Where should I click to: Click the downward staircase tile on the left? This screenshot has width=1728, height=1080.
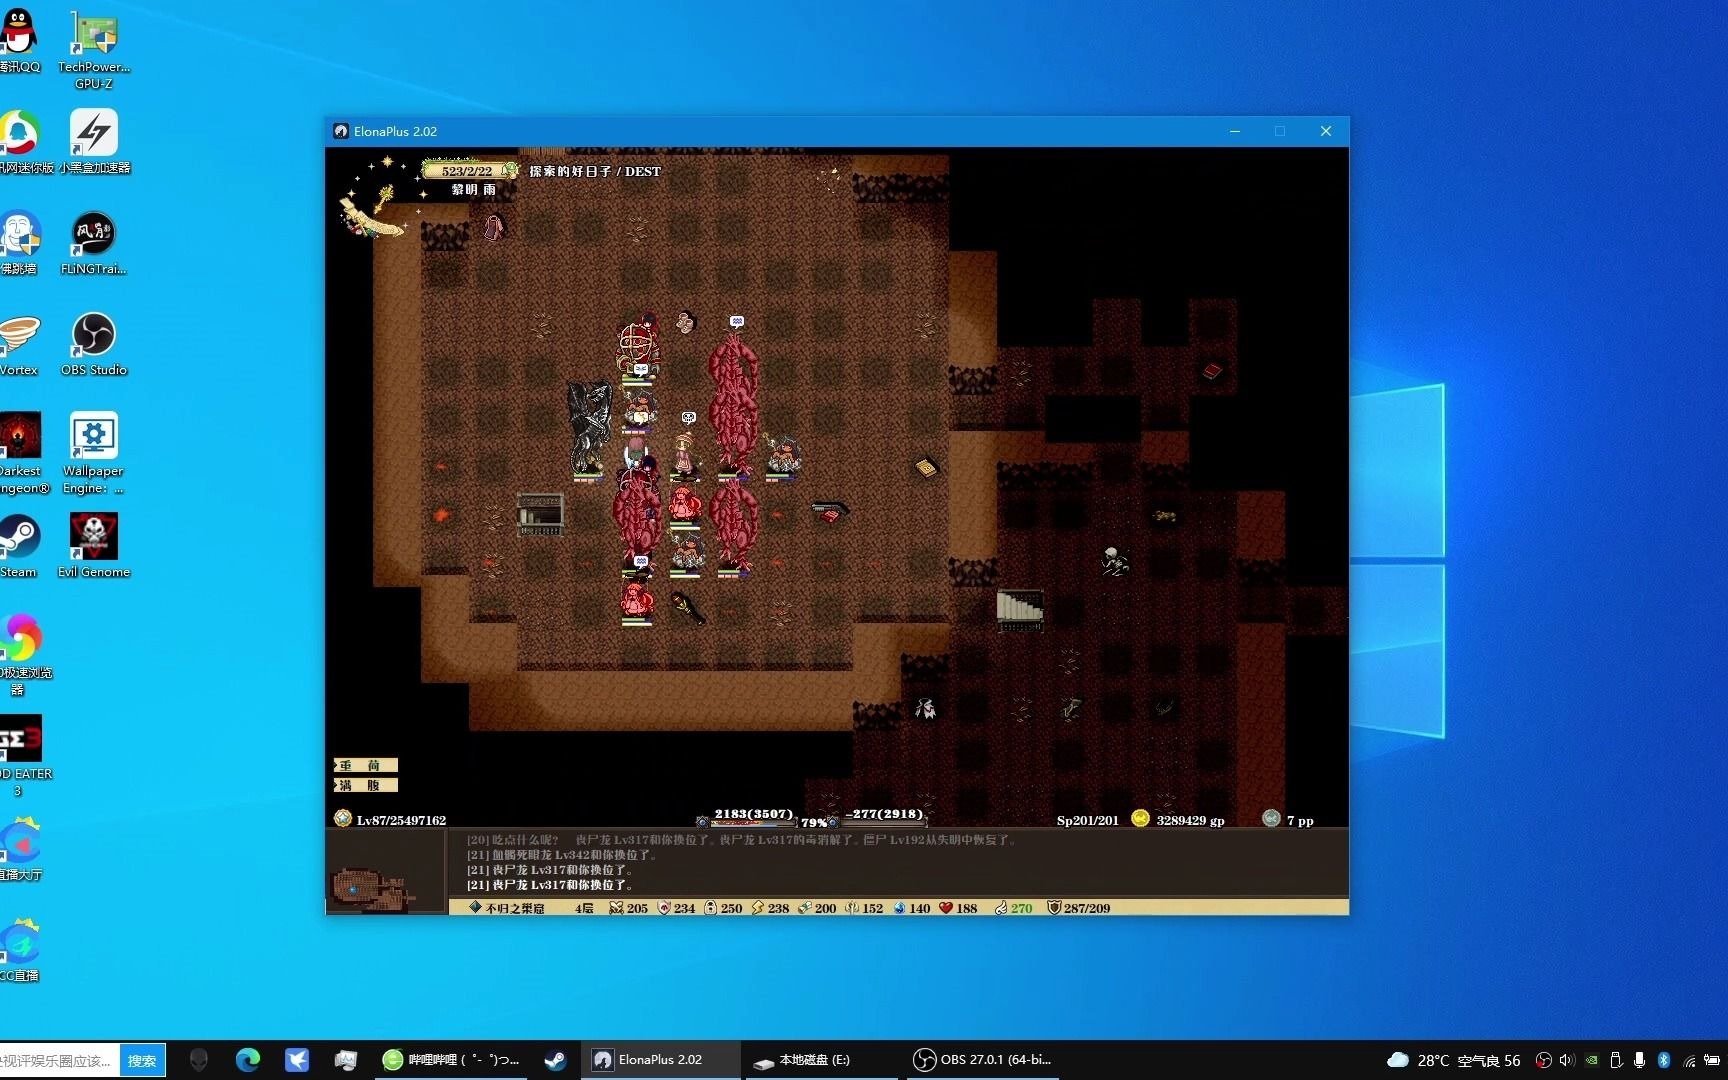[x=540, y=514]
